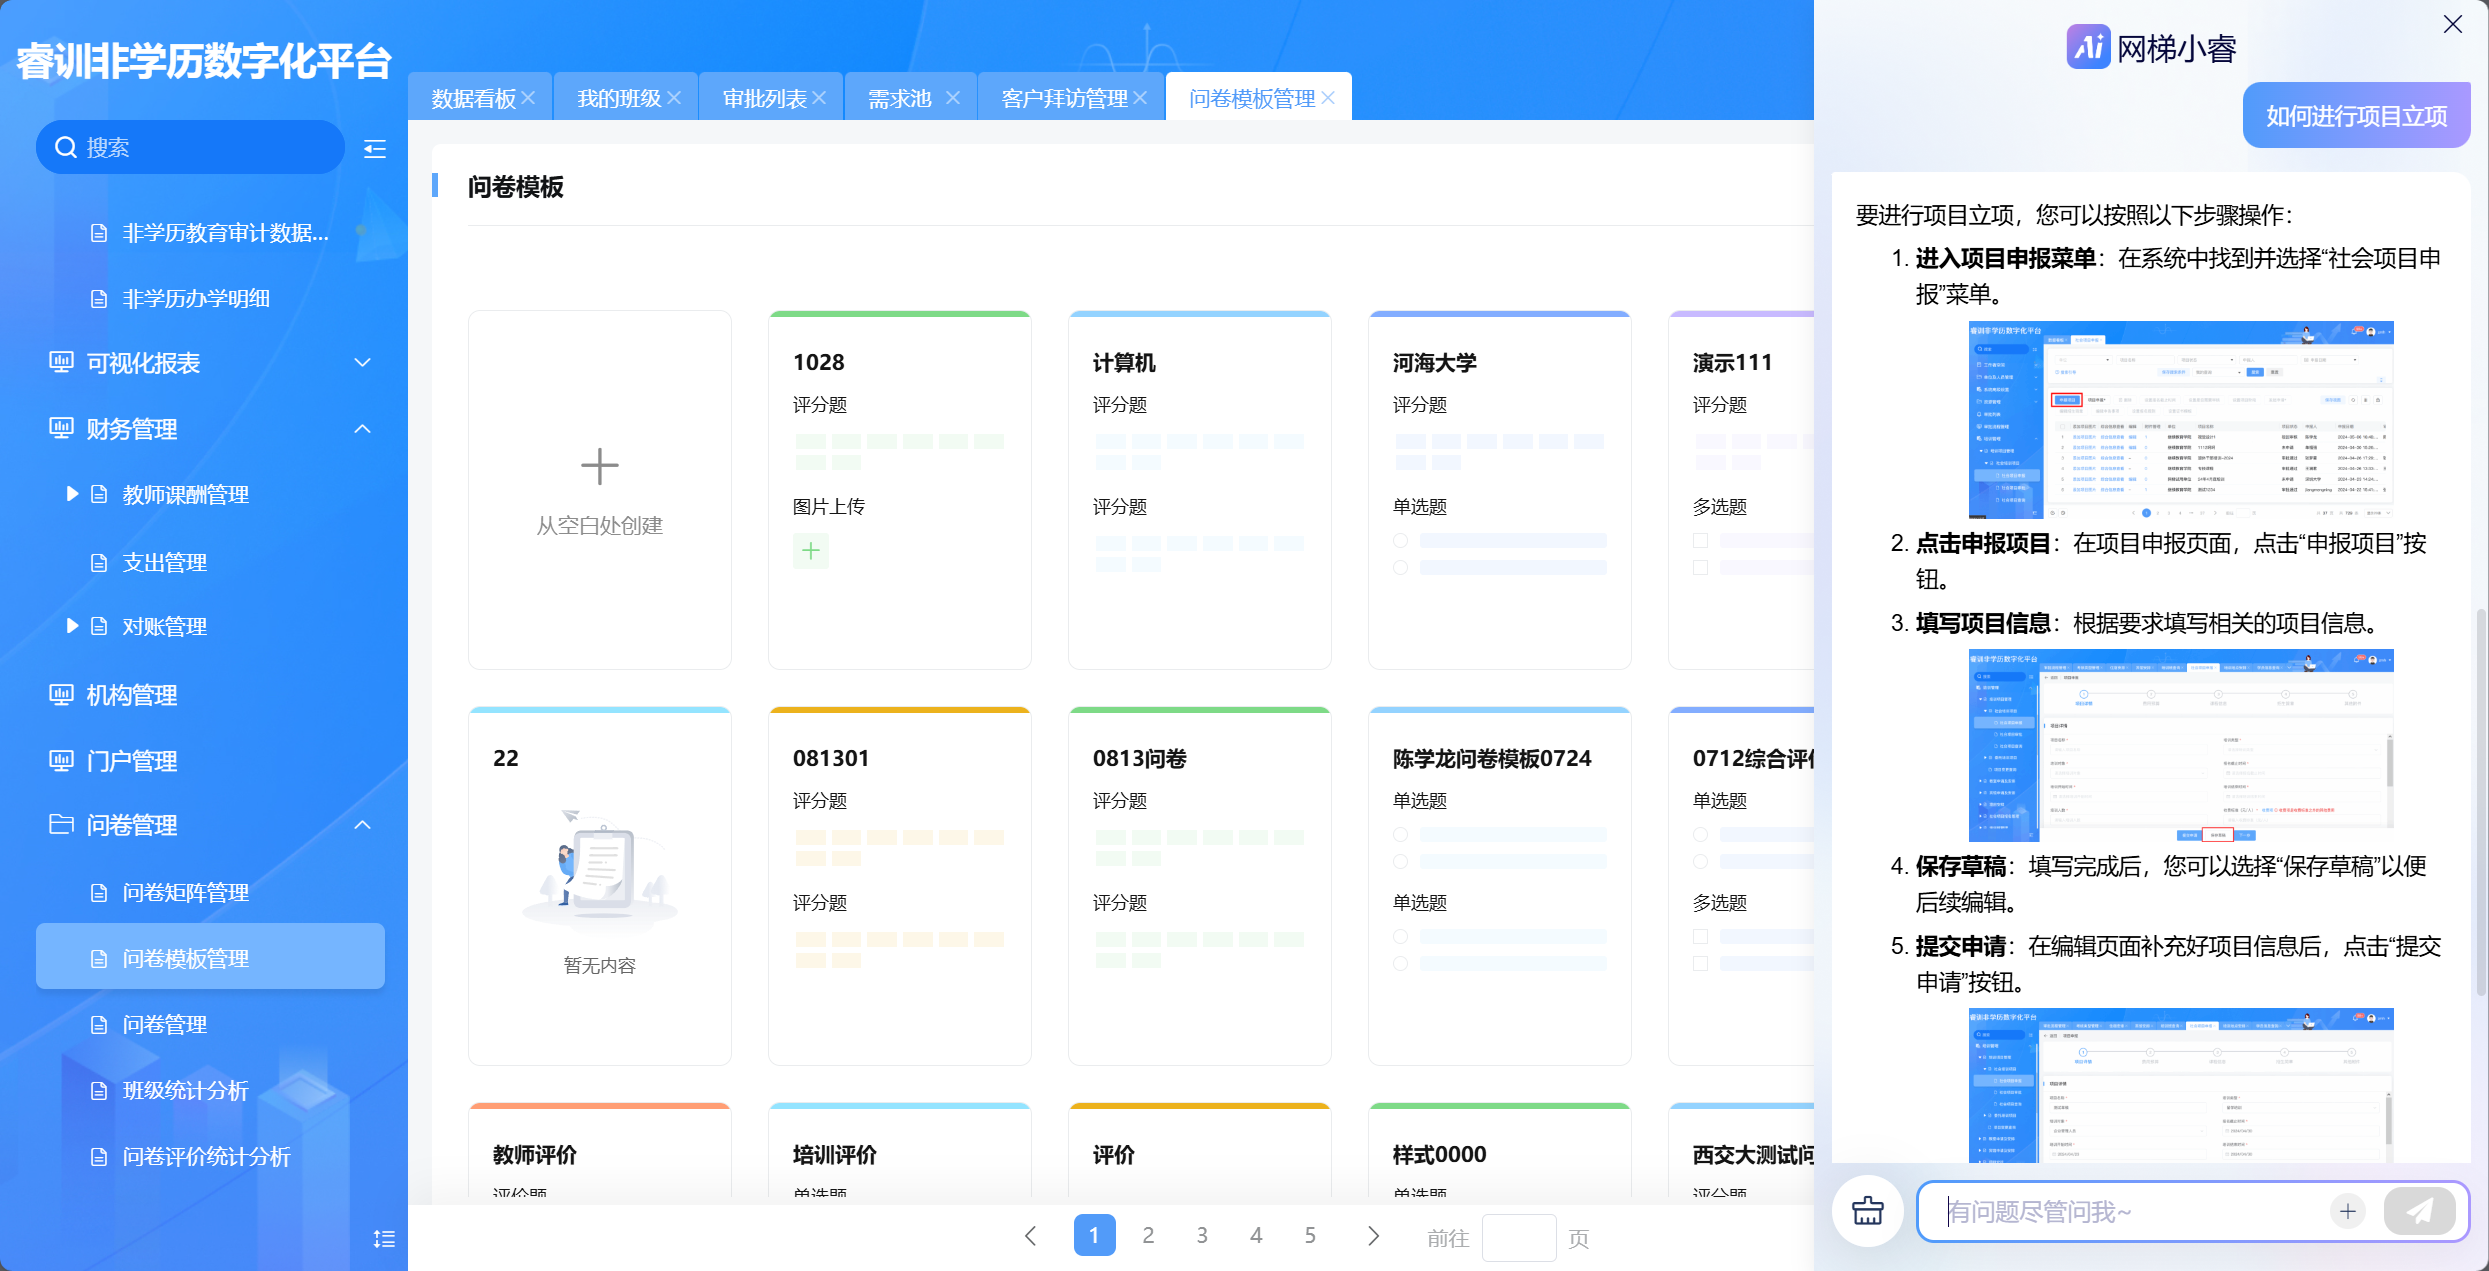Go to next page arrow
Image resolution: width=2489 pixels, height=1271 pixels.
tap(1374, 1236)
